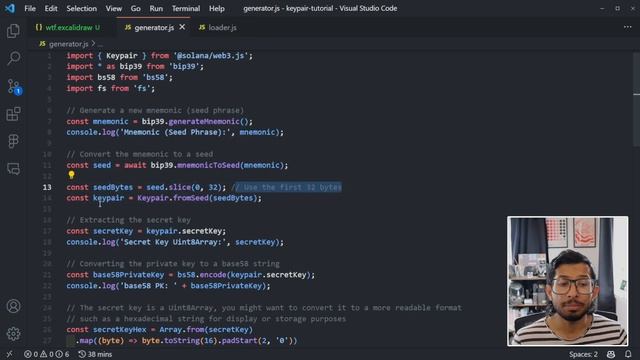Open the Search view in activity bar

point(13,58)
